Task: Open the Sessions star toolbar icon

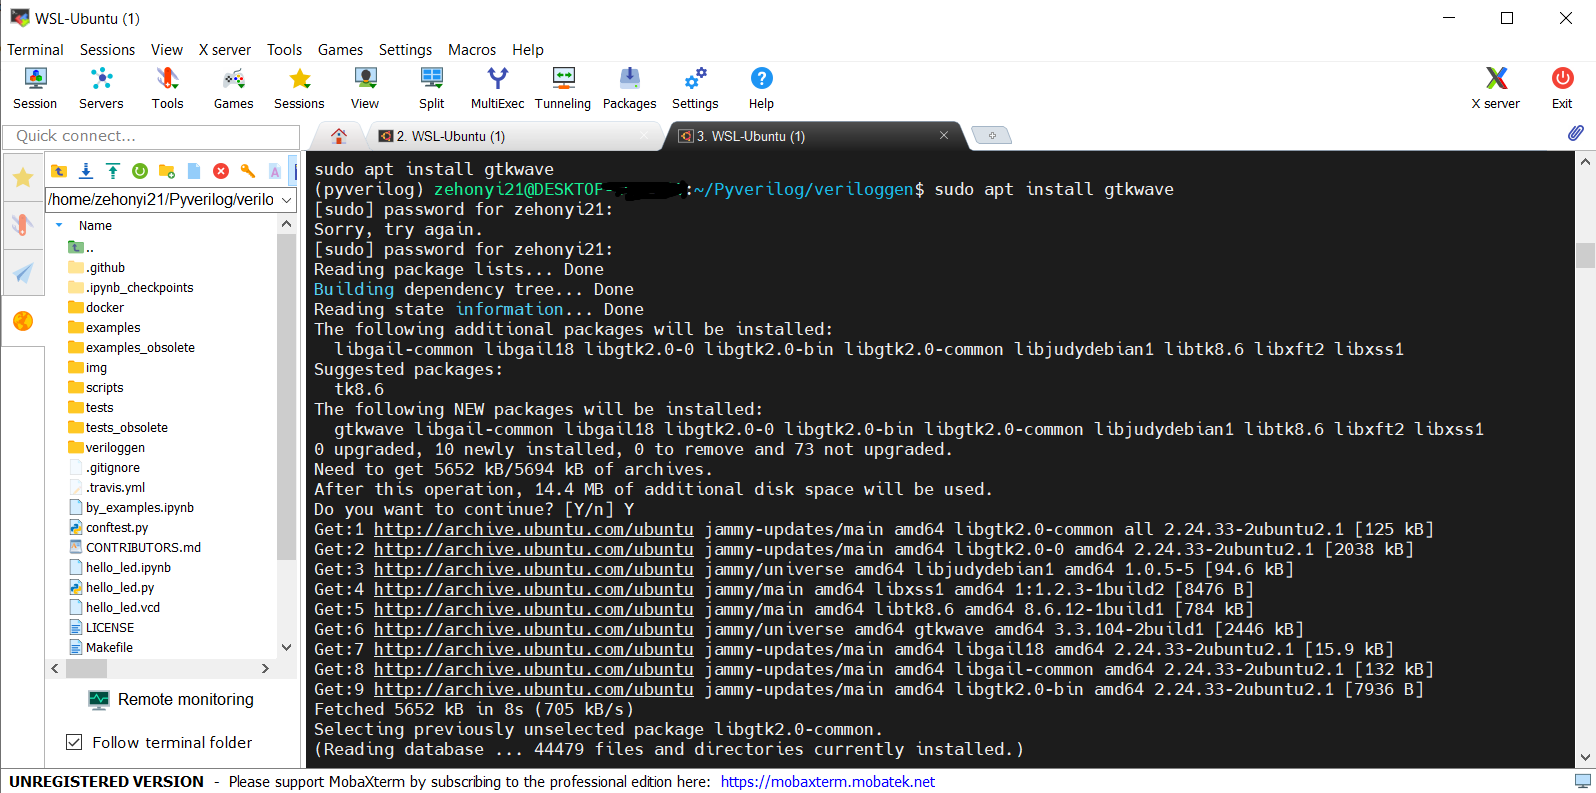Action: click(x=299, y=87)
